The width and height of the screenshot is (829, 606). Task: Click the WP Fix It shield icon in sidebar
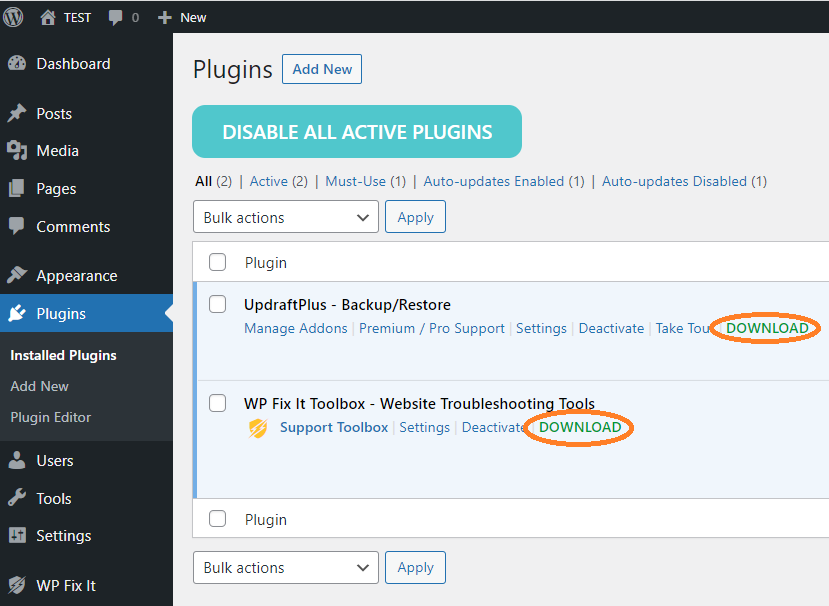[x=17, y=585]
